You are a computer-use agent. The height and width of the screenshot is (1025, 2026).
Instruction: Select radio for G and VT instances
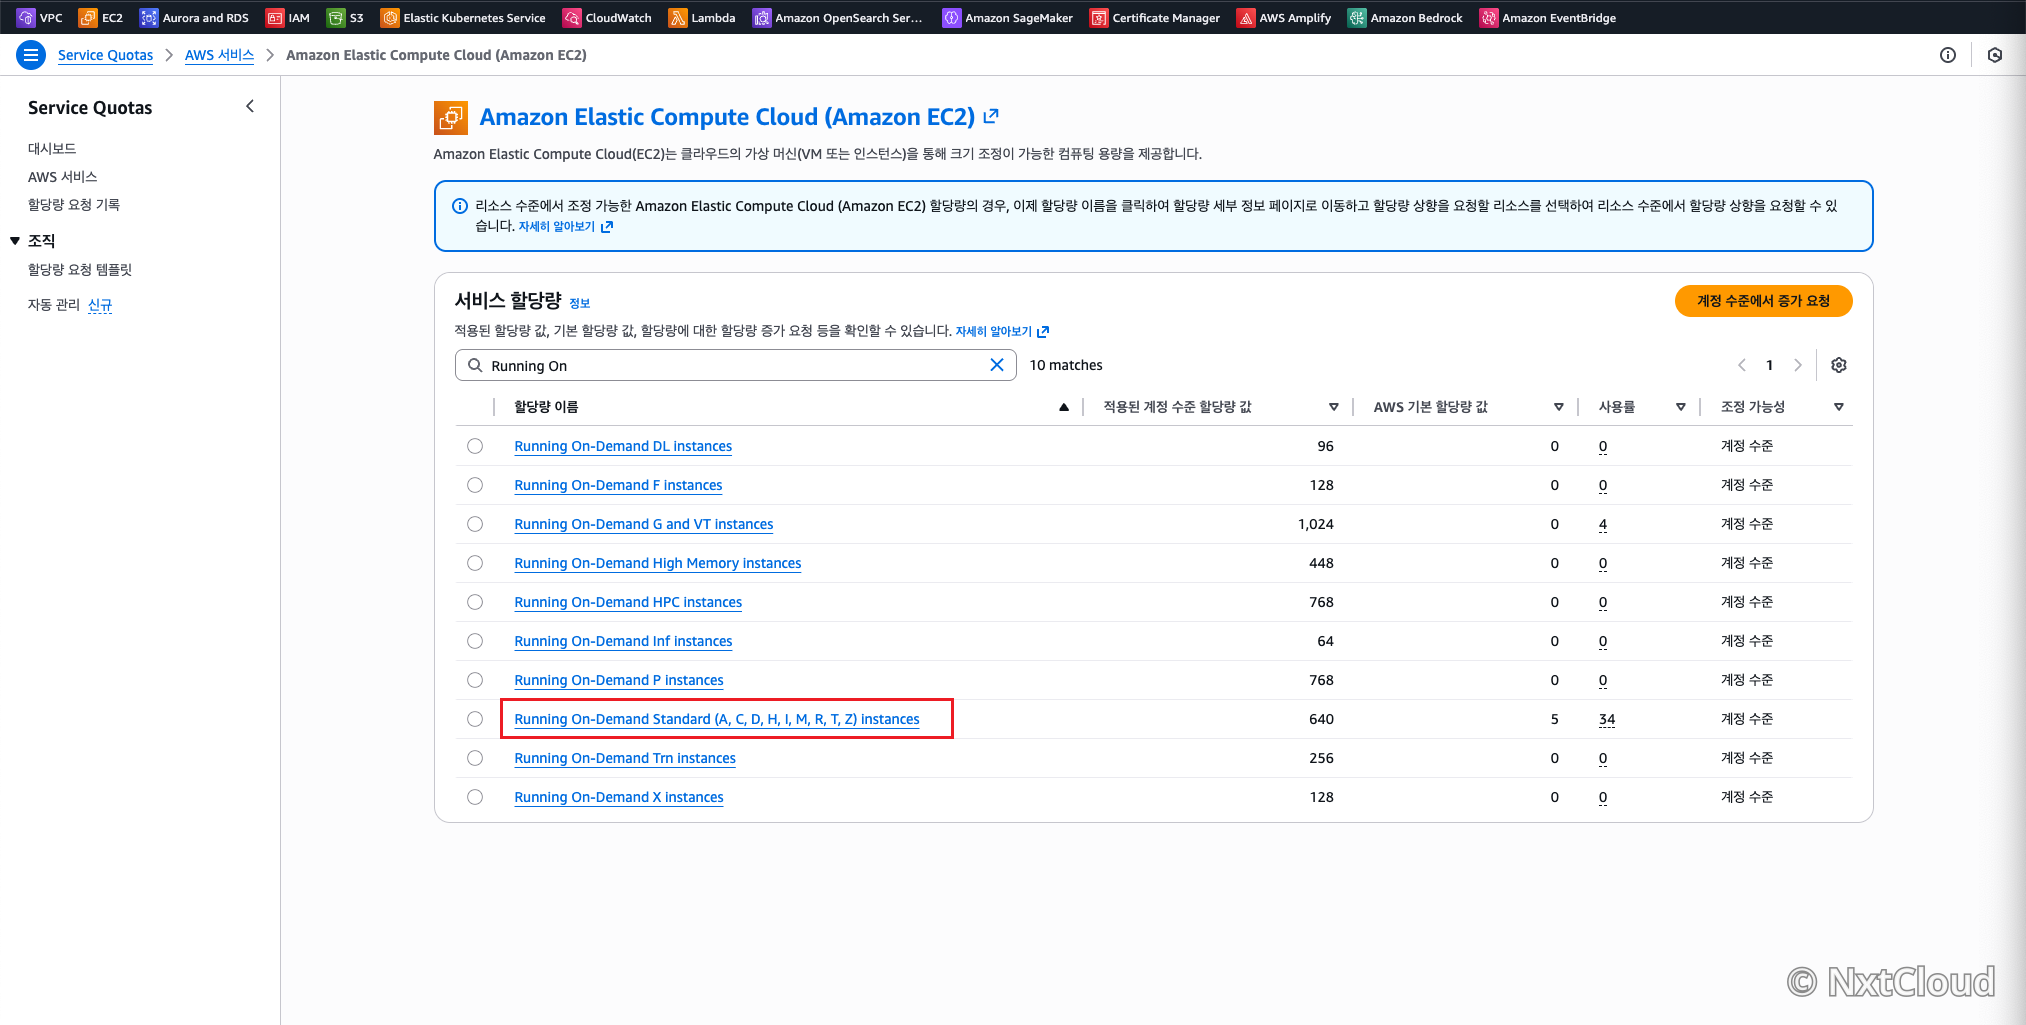coord(475,524)
